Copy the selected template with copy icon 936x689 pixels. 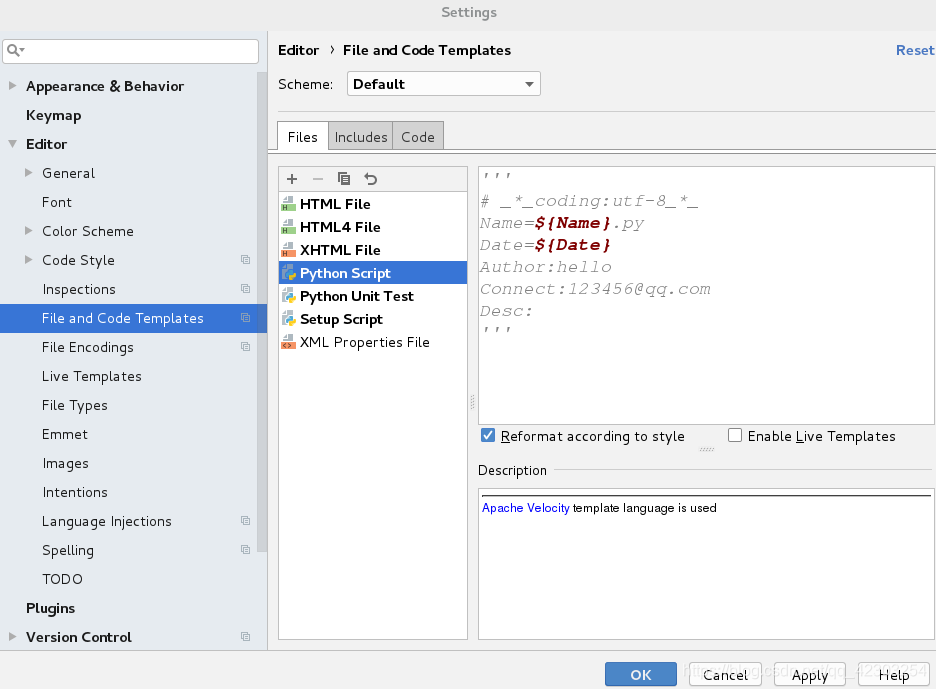coord(344,179)
